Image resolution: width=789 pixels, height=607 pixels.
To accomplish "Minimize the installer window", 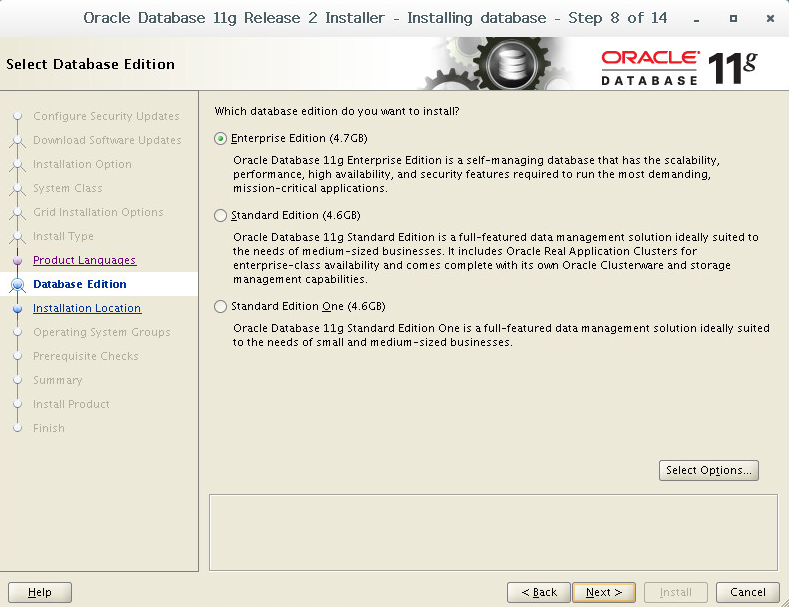I will [696, 19].
